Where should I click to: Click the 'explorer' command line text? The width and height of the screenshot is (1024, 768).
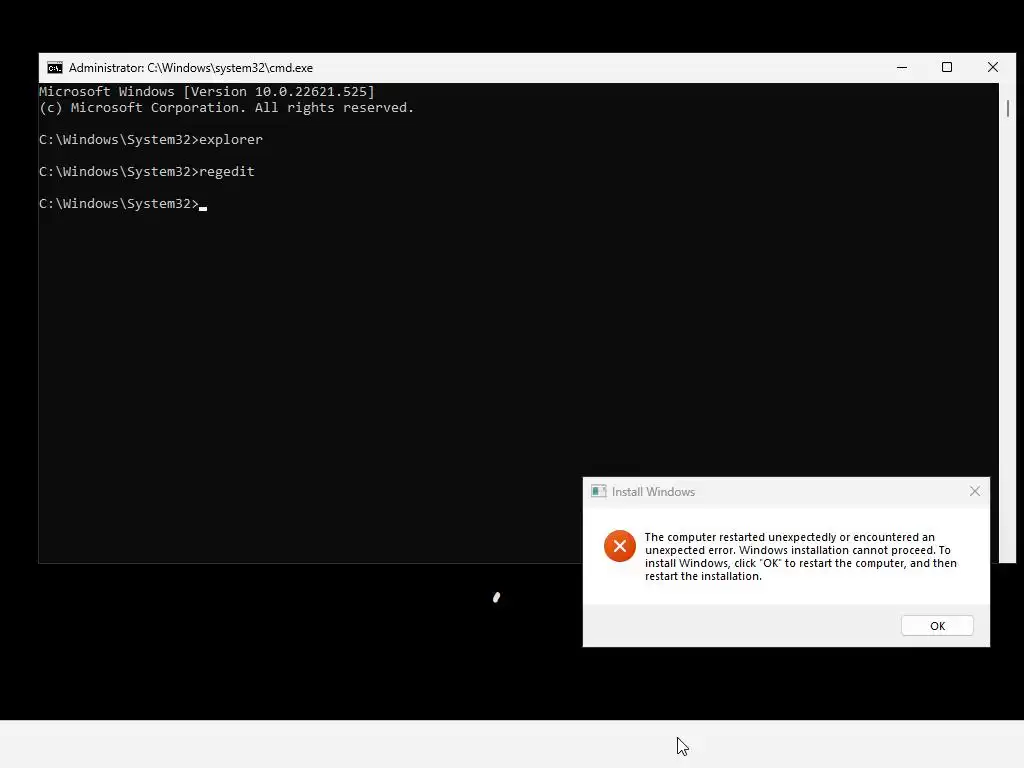[x=231, y=139]
